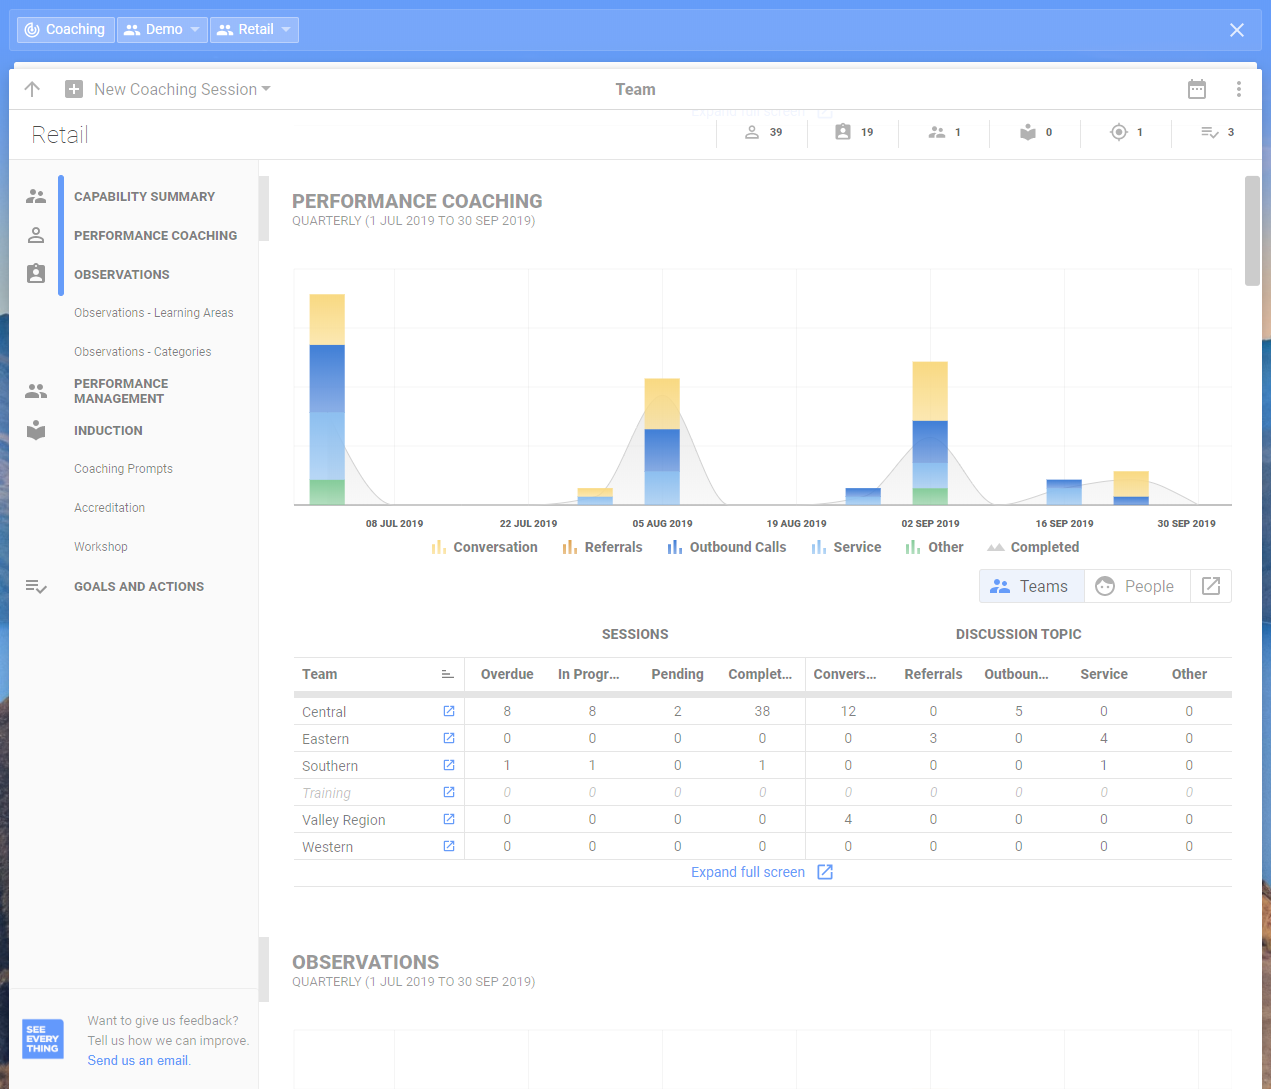Screen dimensions: 1271x1089
Task: Open Valley Region team link icon
Action: [449, 819]
